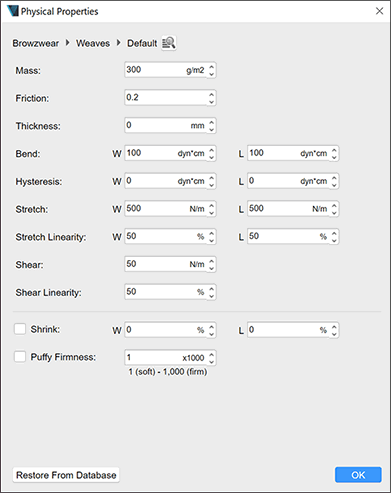Click the Default breadcrumb item
The image size is (391, 493).
coord(142,43)
